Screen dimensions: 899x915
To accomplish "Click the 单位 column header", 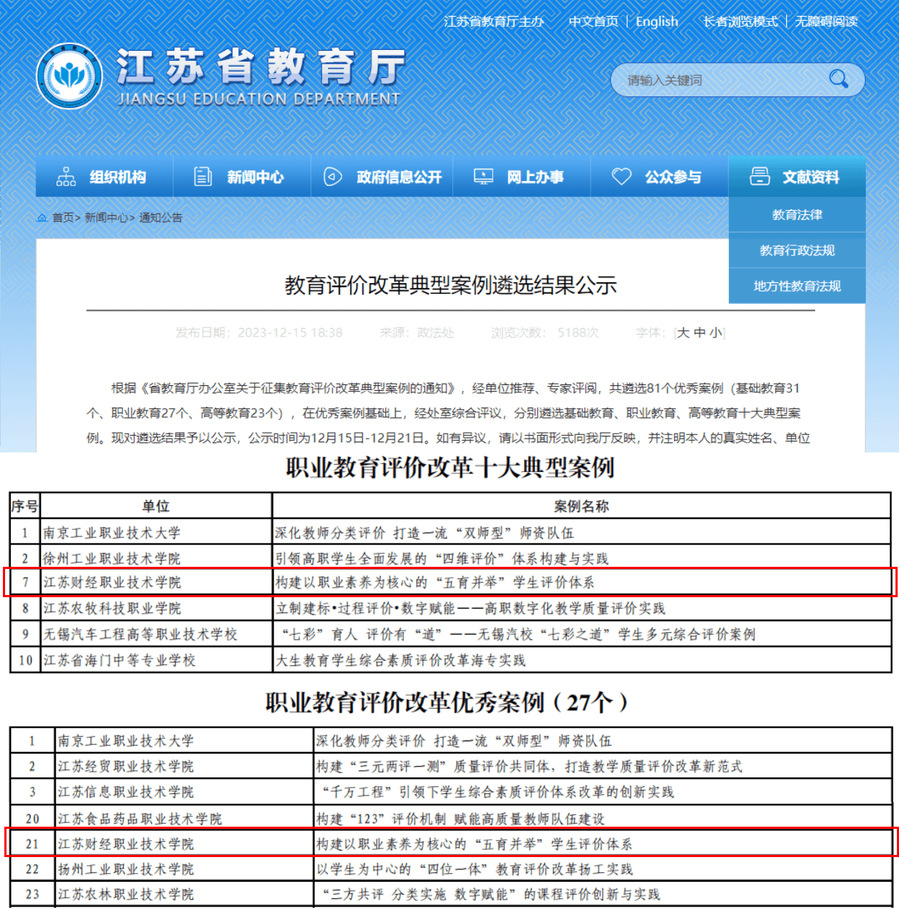I will [x=156, y=506].
